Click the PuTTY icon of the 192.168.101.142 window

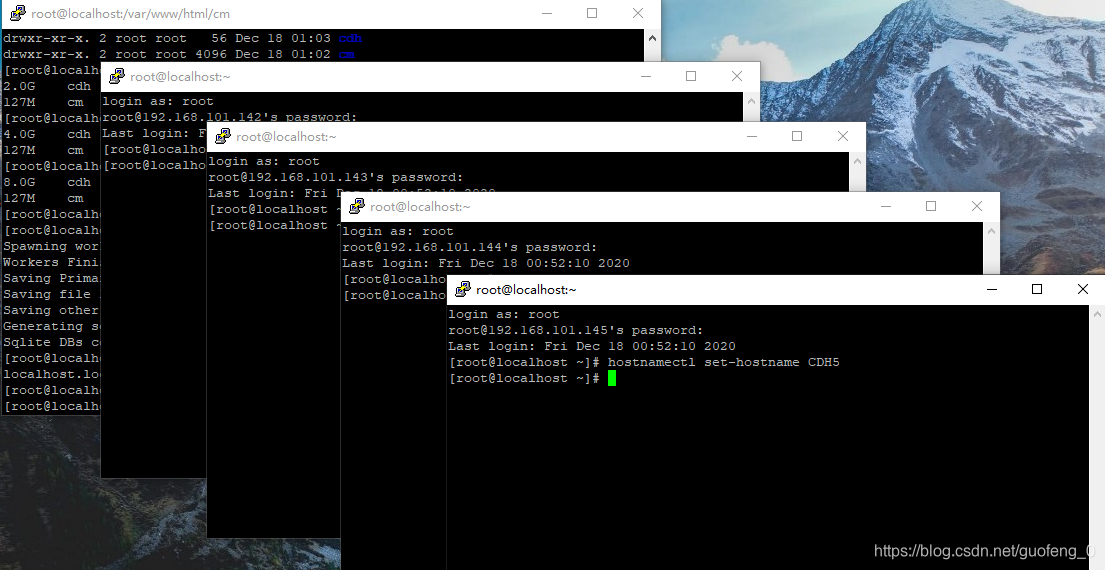[x=117, y=76]
